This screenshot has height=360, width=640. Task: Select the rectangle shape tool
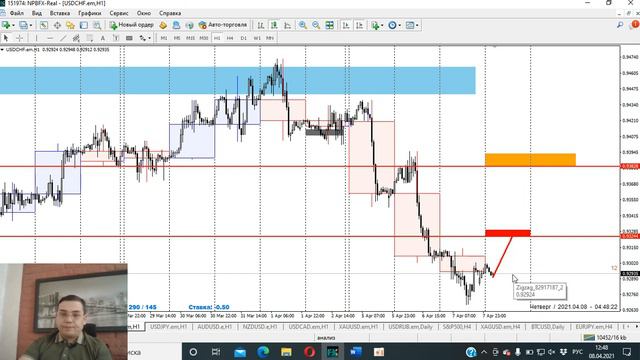[x=129, y=38]
